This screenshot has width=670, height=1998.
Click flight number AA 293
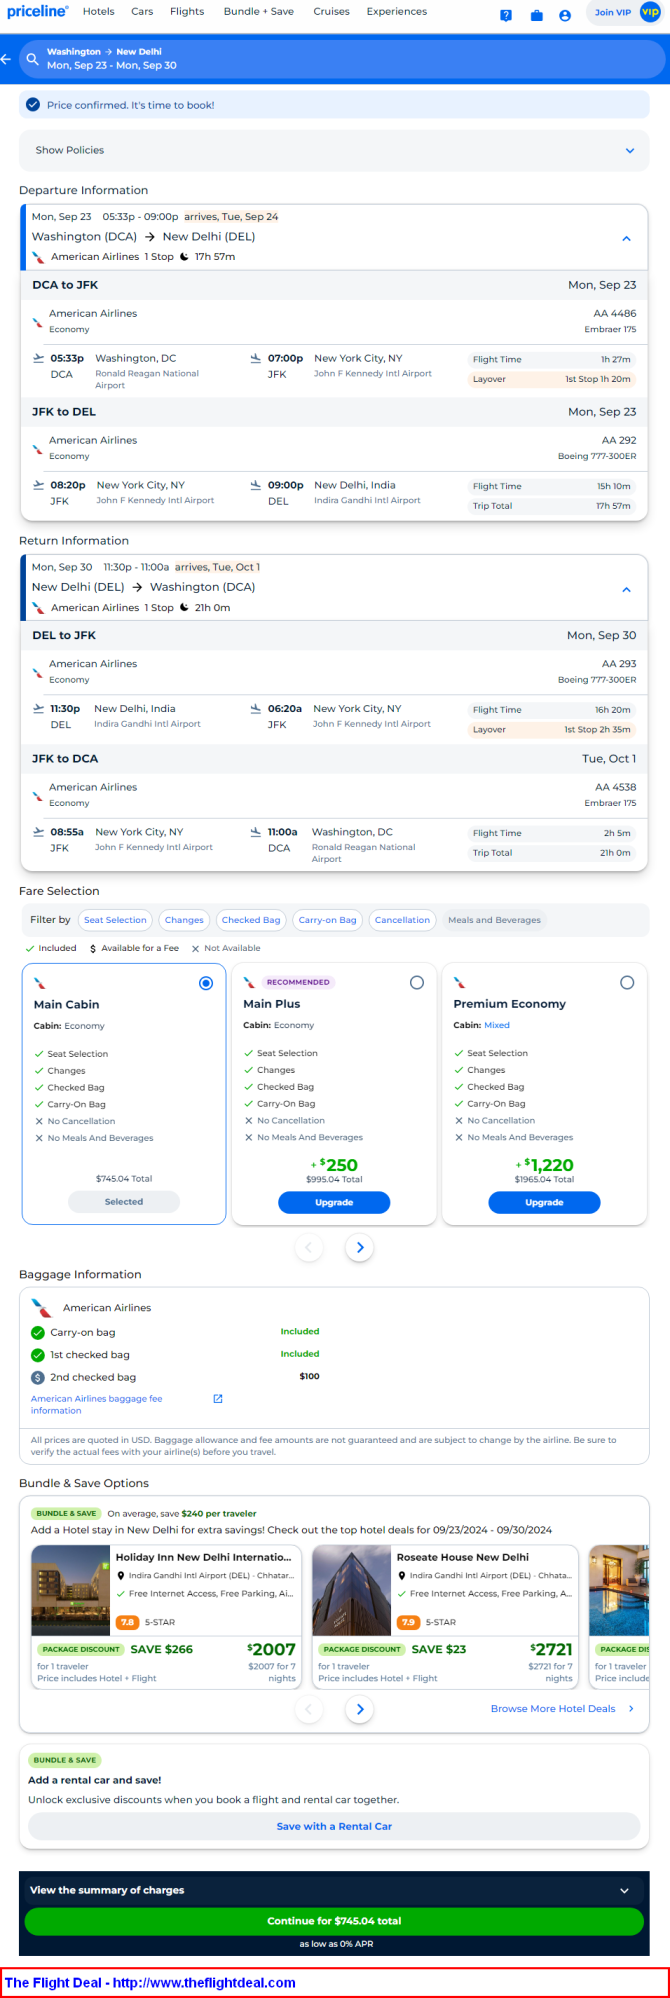point(619,663)
